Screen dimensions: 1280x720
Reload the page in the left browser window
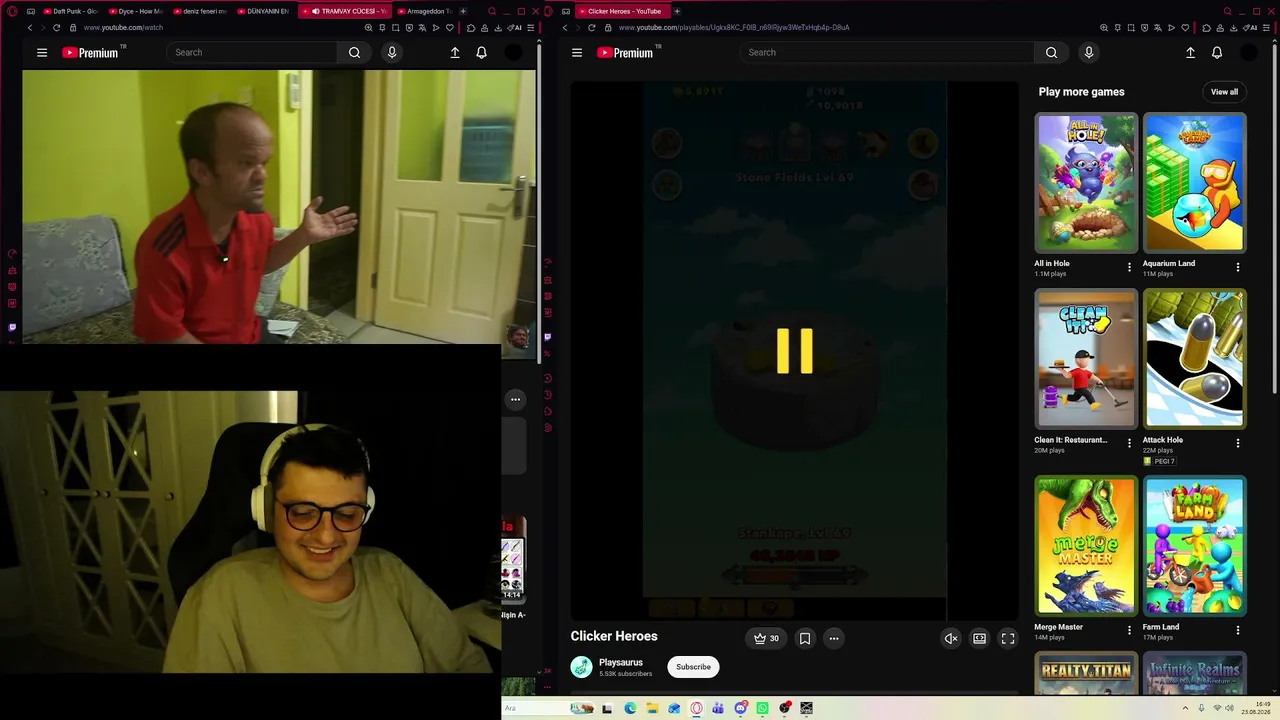56,28
